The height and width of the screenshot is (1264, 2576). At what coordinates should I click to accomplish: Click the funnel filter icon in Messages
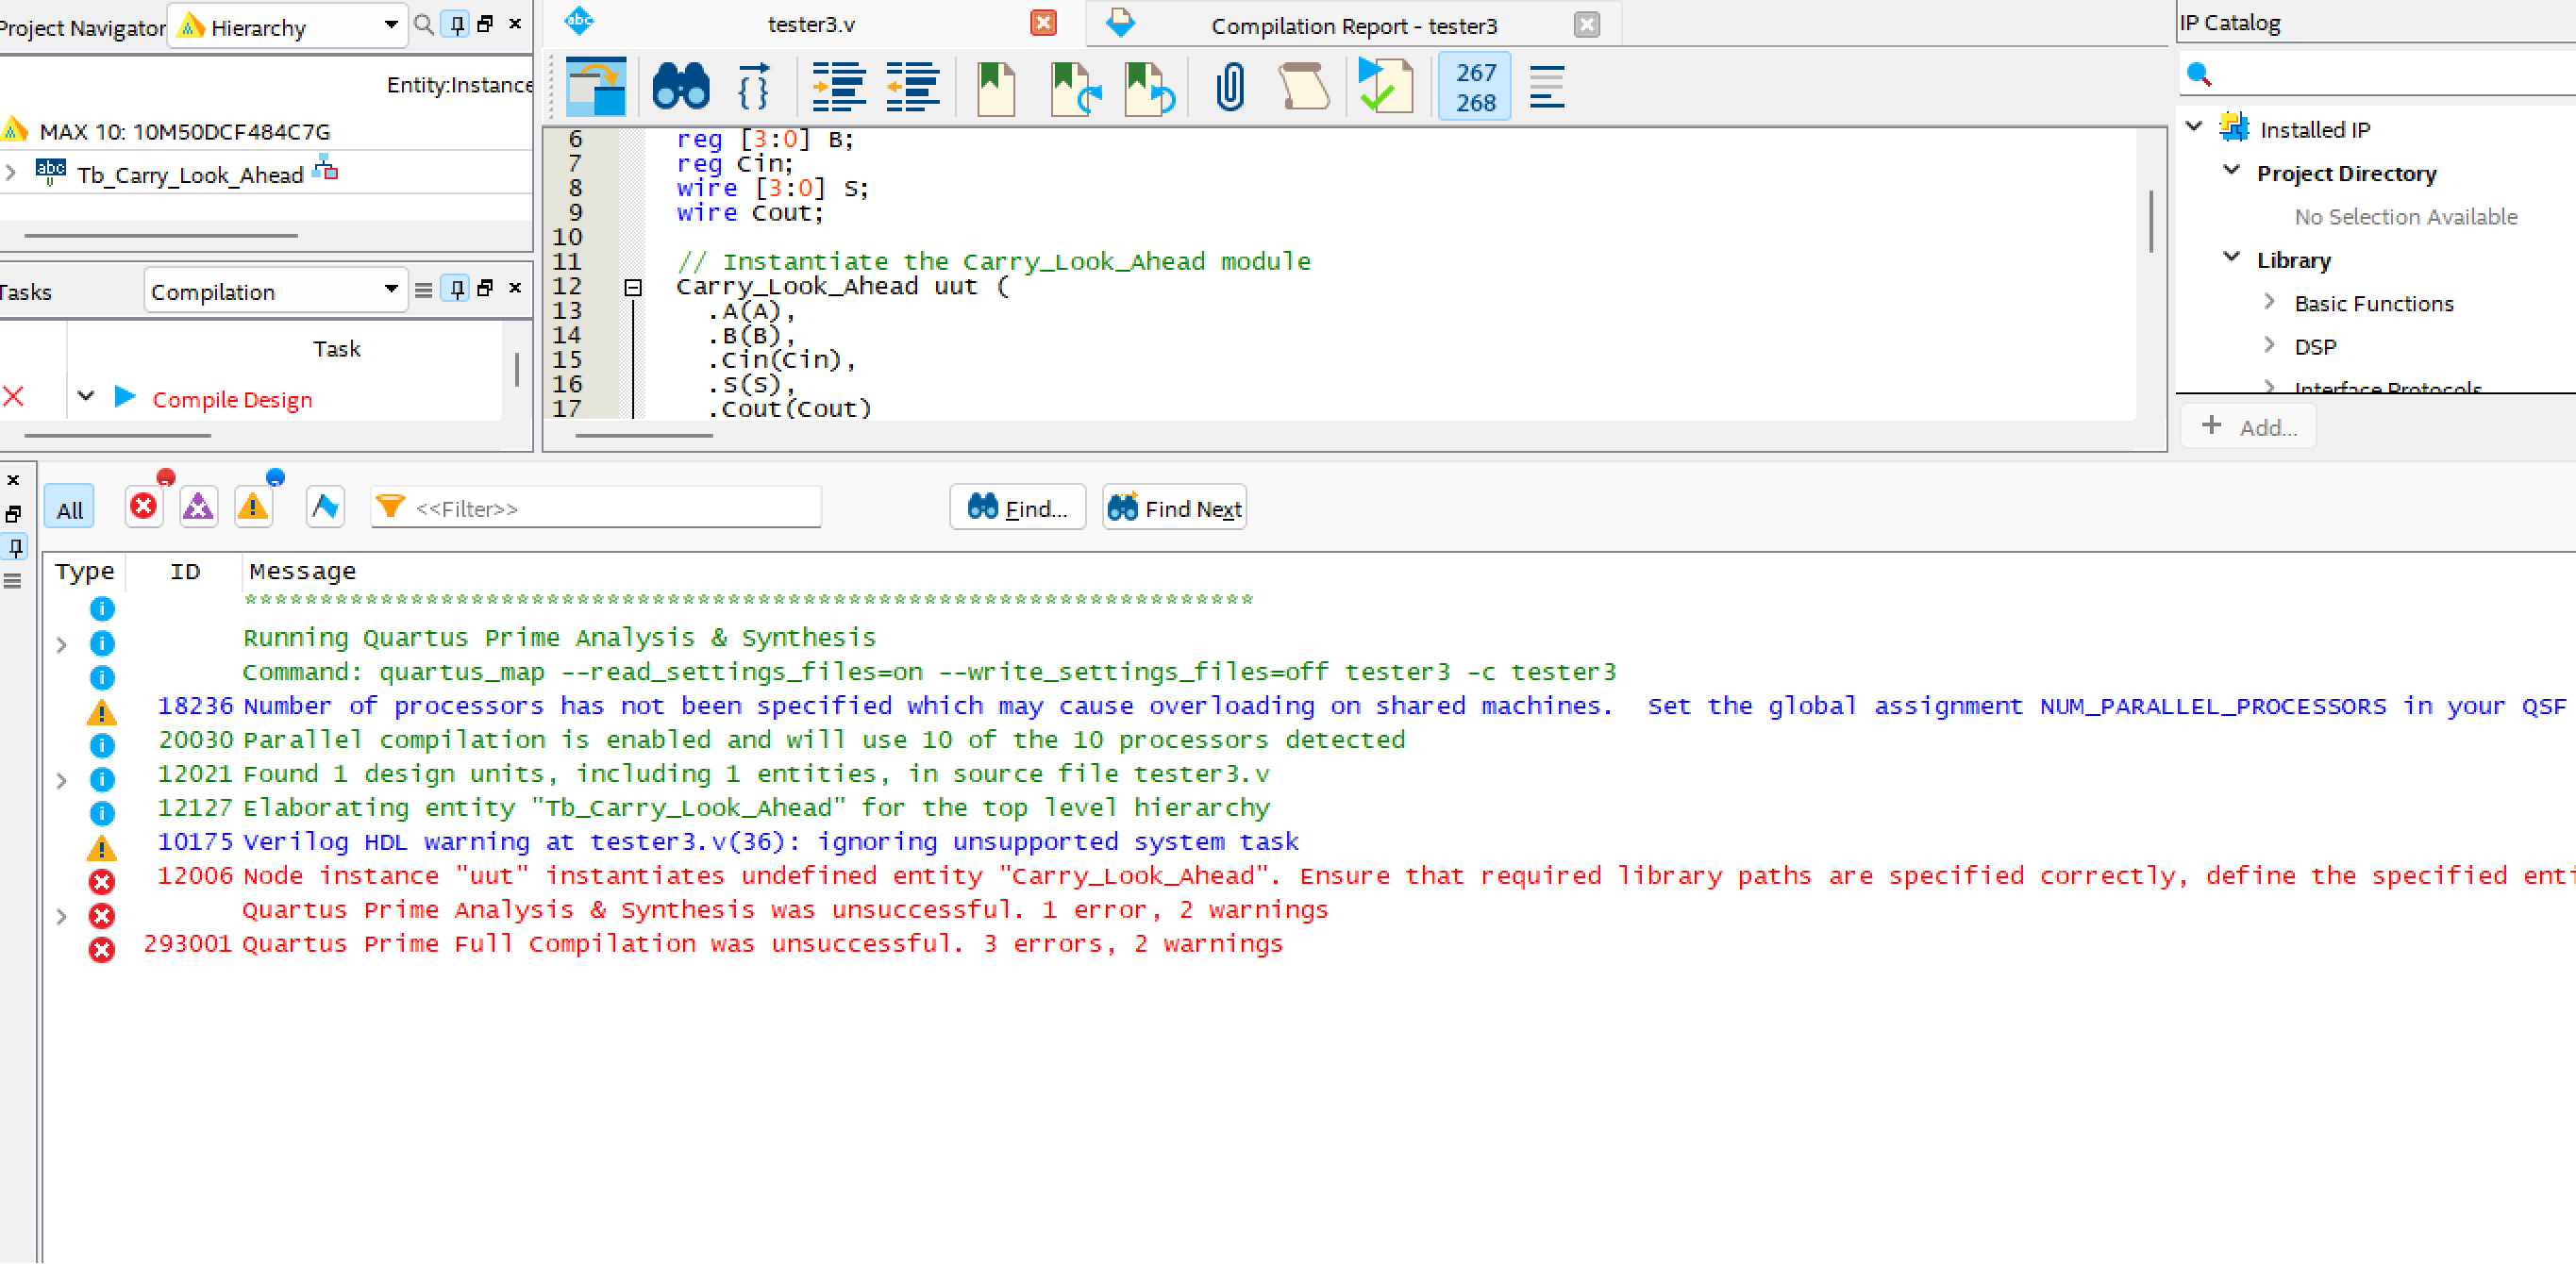click(x=390, y=507)
